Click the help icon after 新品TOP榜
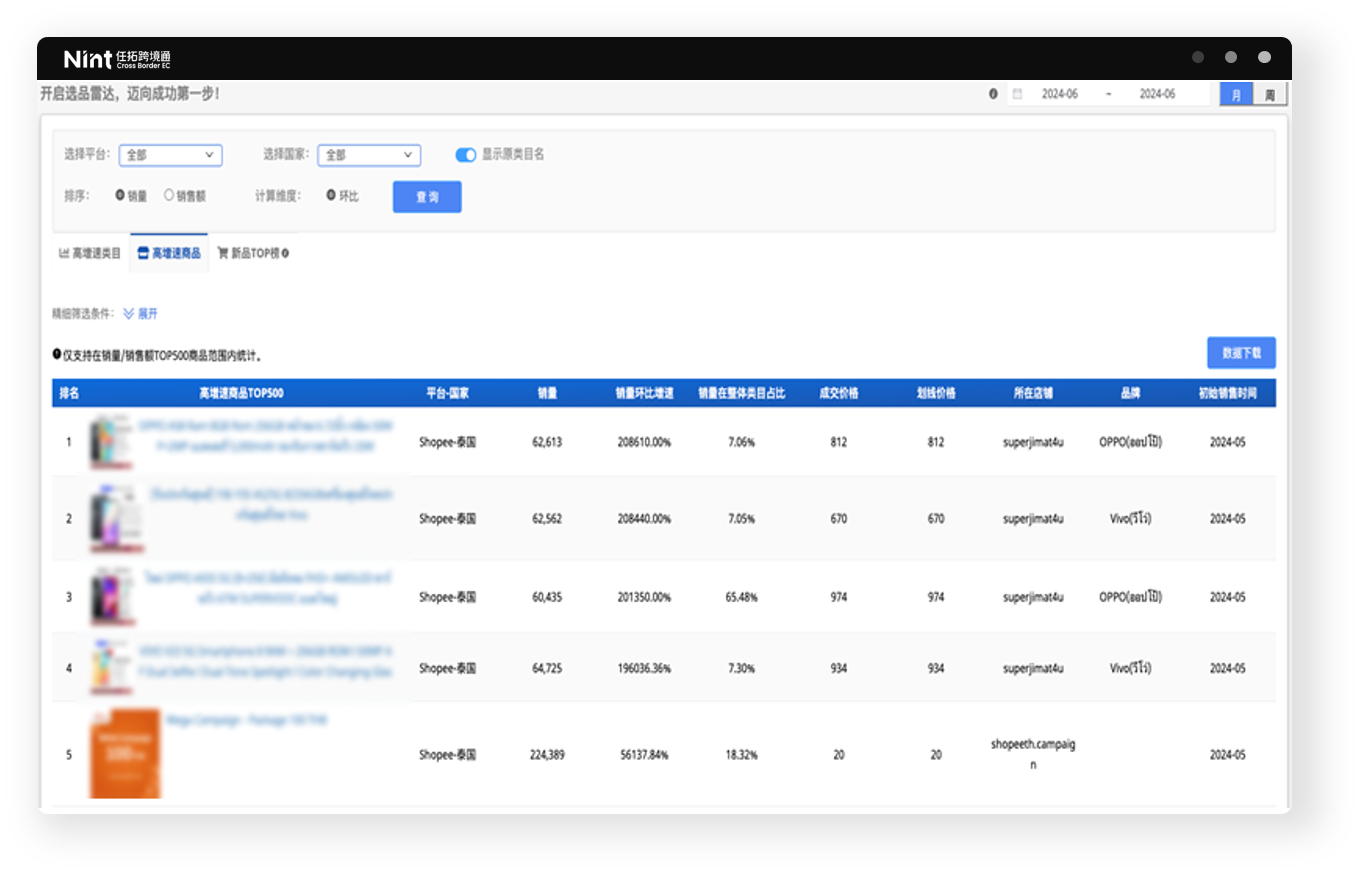The image size is (1360, 873). 286,254
